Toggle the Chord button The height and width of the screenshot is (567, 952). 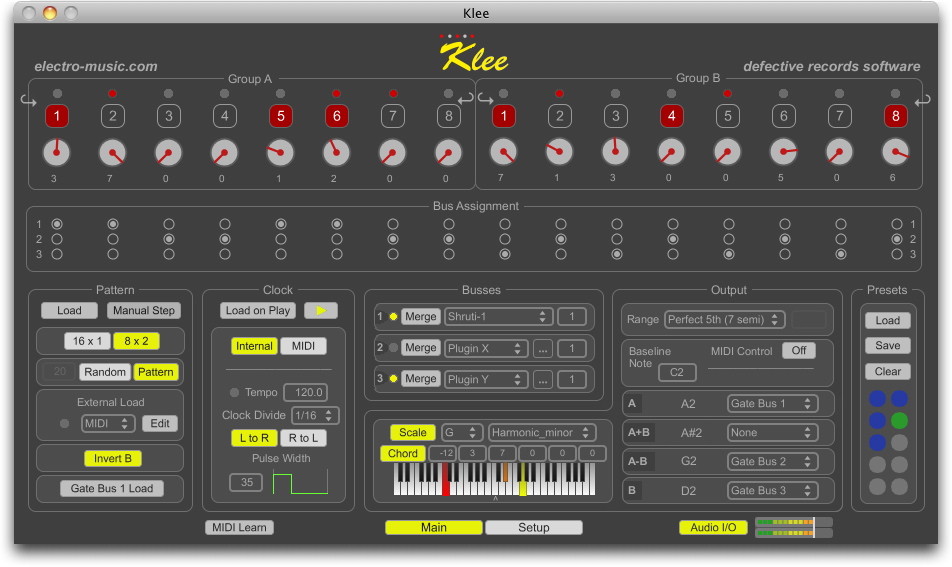pos(403,453)
